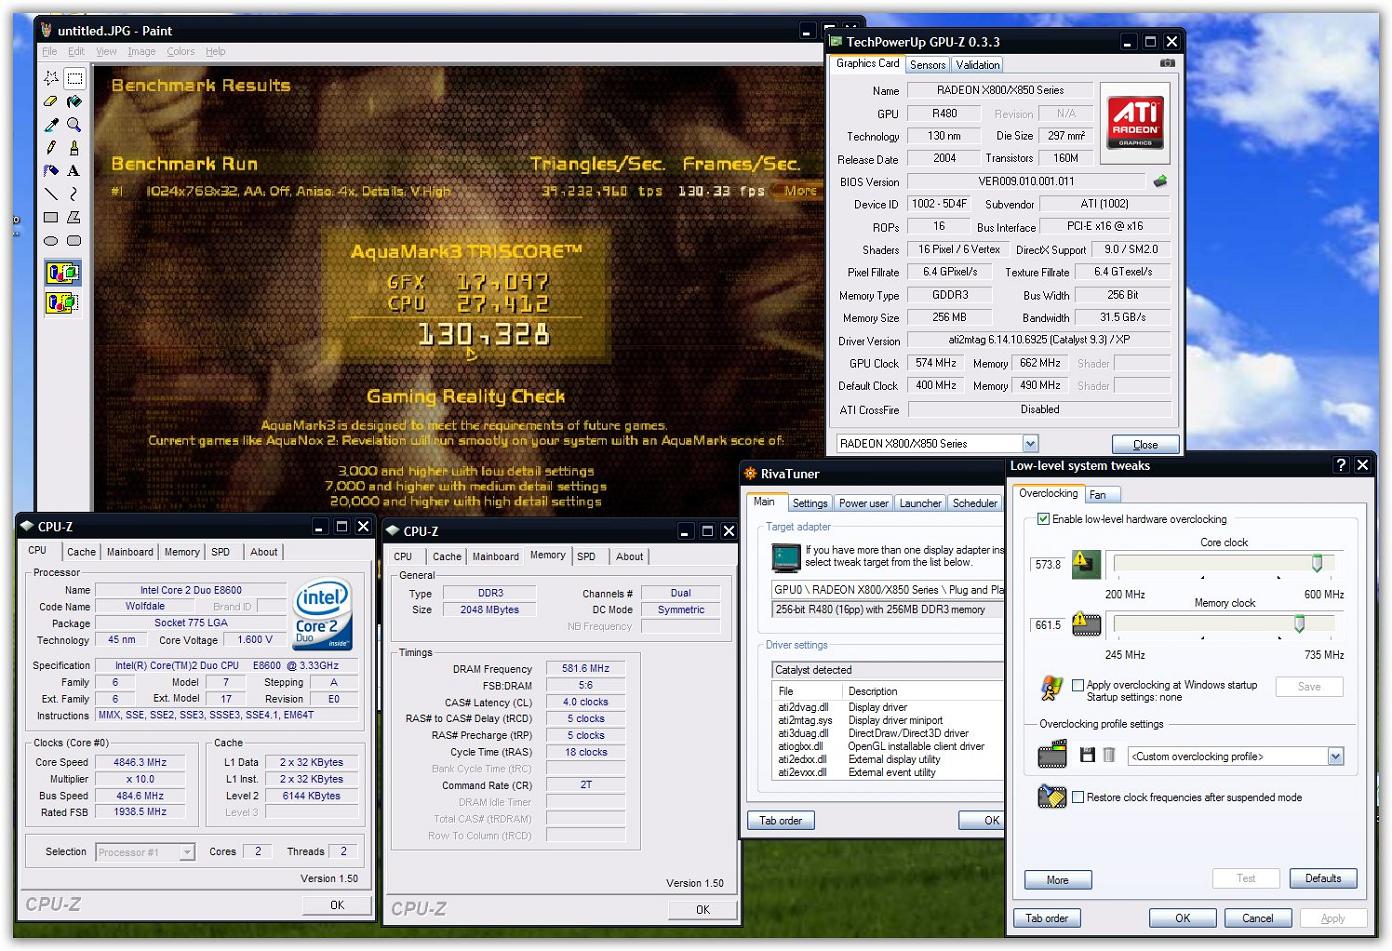Pick the Eraser tool in Paint
The image size is (1392, 951).
51,101
